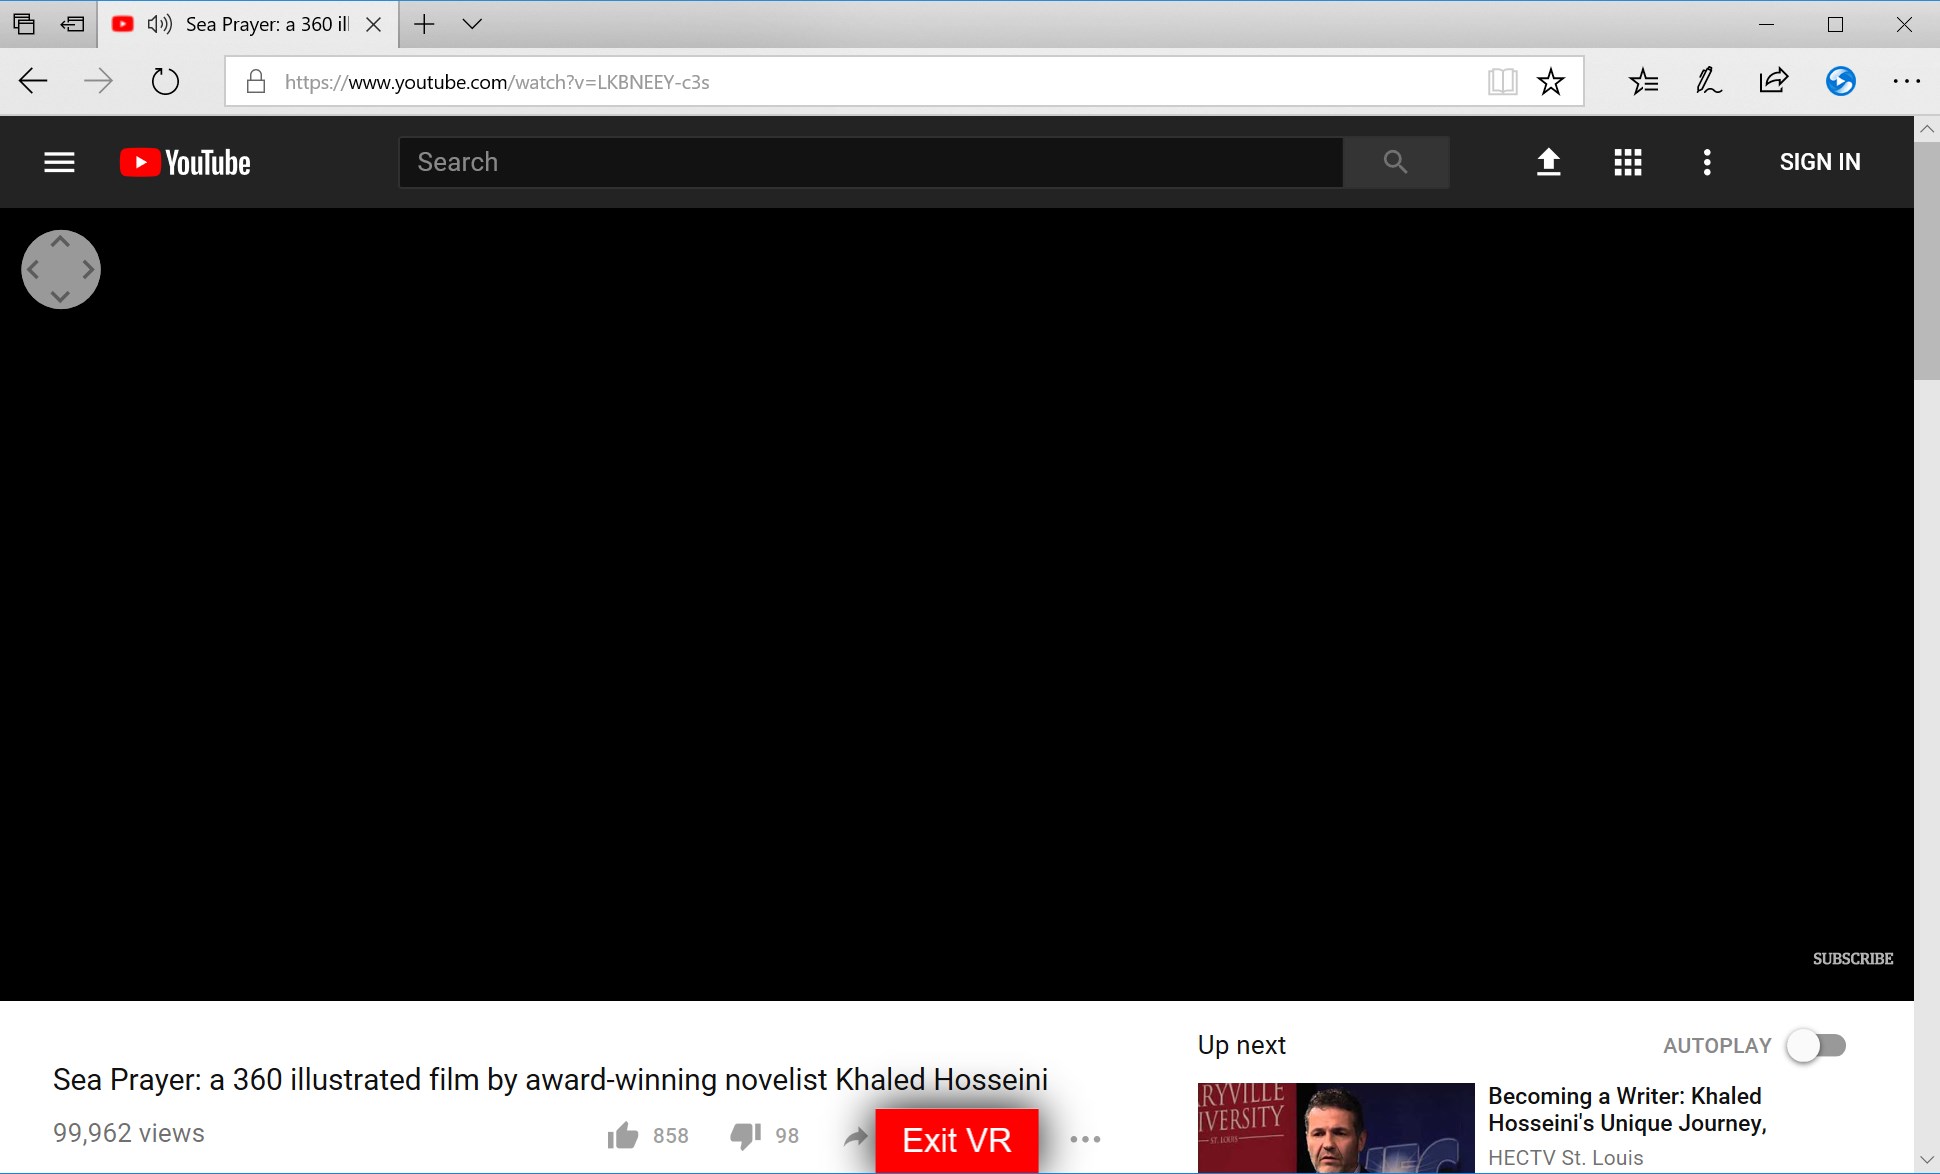The image size is (1940, 1174).
Task: Dislike the video with thumbs down
Action: (x=745, y=1136)
